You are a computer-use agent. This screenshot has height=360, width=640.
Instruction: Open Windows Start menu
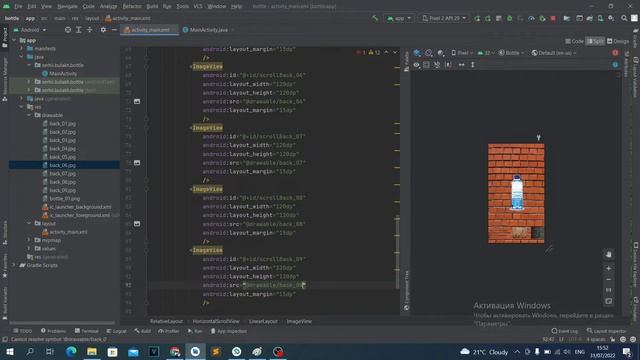pyautogui.click(x=9, y=351)
